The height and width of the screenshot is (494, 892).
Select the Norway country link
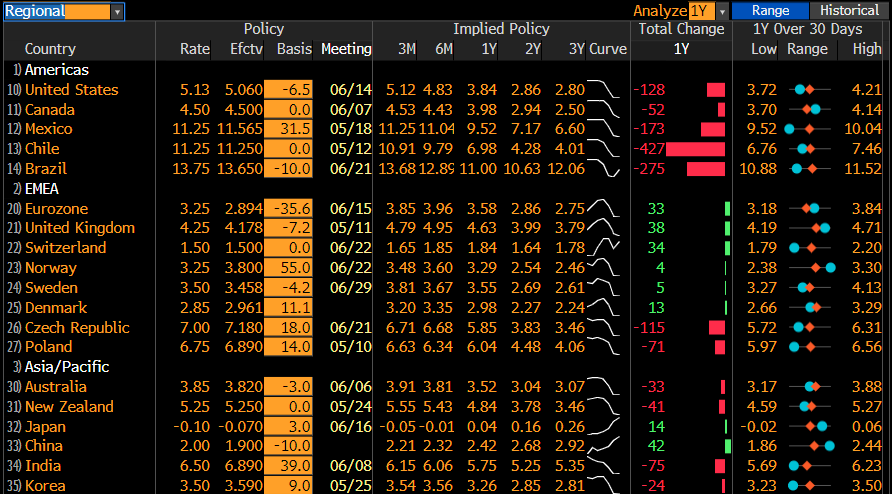point(51,268)
